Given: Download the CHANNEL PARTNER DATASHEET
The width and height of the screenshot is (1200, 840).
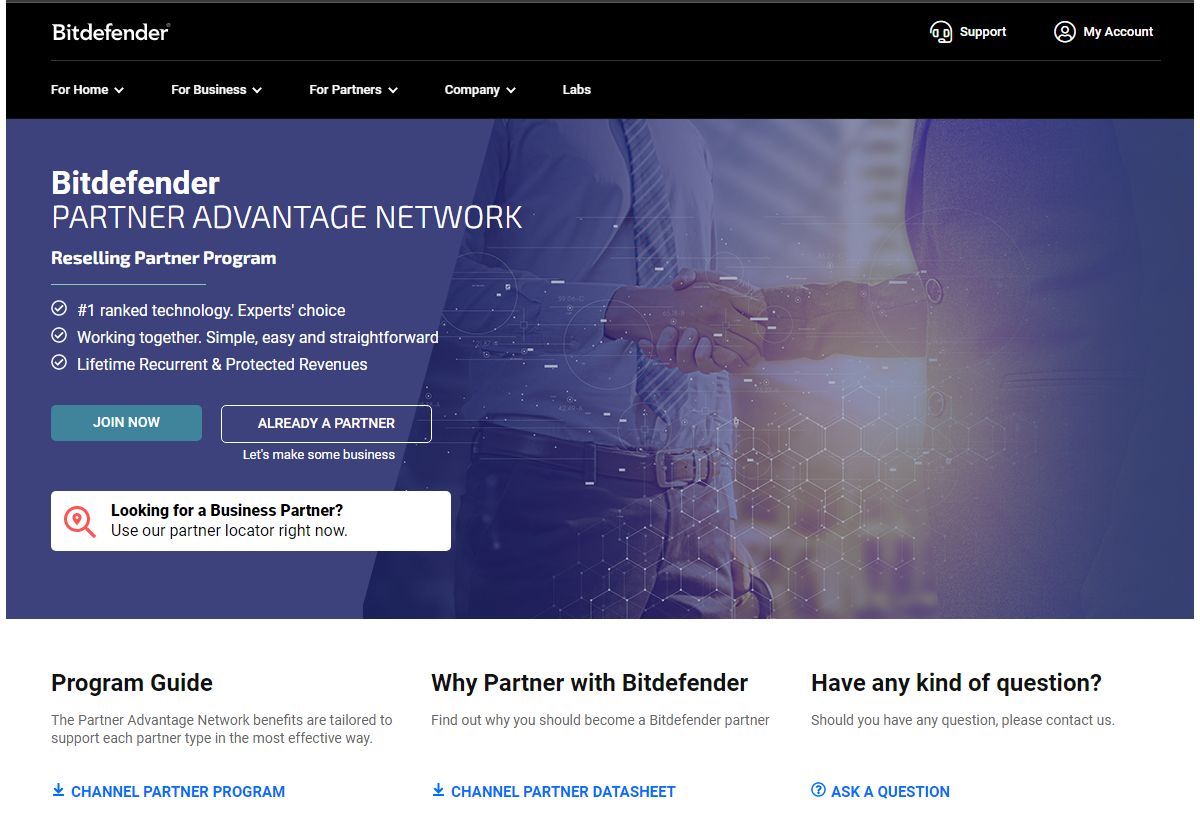Looking at the screenshot, I should click(563, 792).
